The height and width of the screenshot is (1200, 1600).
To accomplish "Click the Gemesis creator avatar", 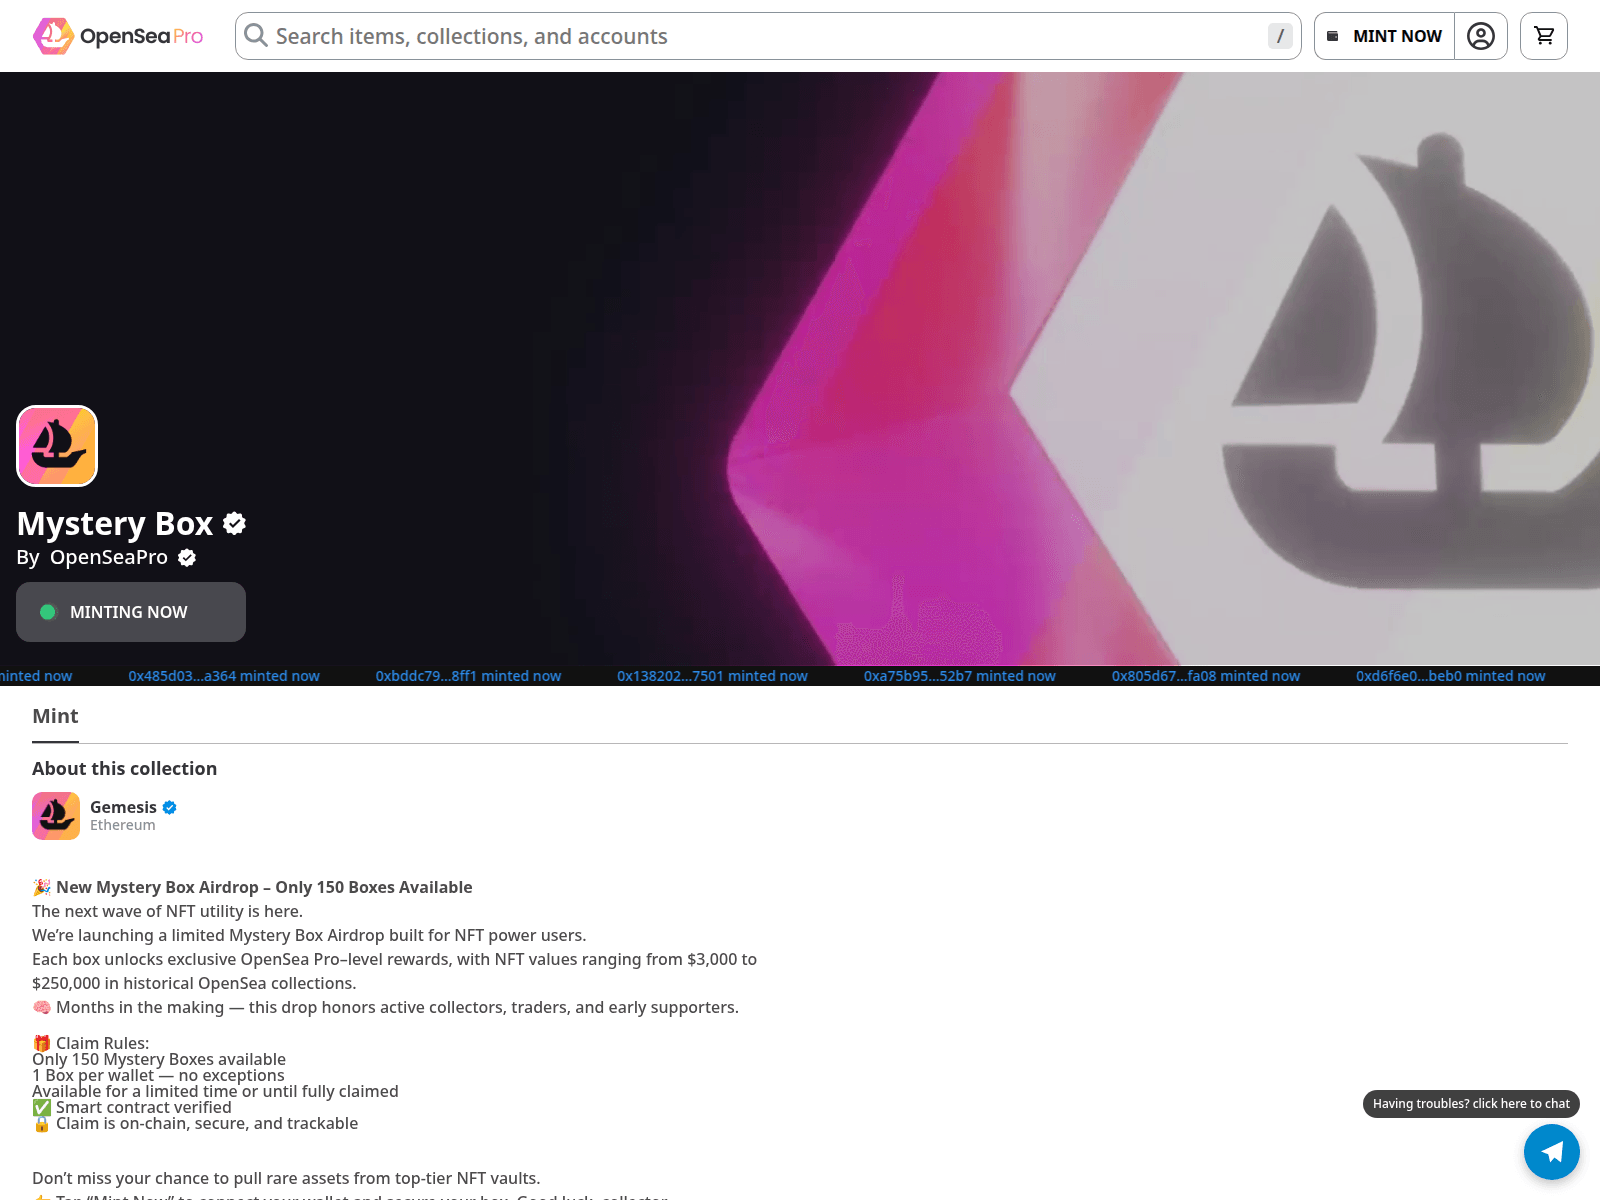I will tap(56, 816).
